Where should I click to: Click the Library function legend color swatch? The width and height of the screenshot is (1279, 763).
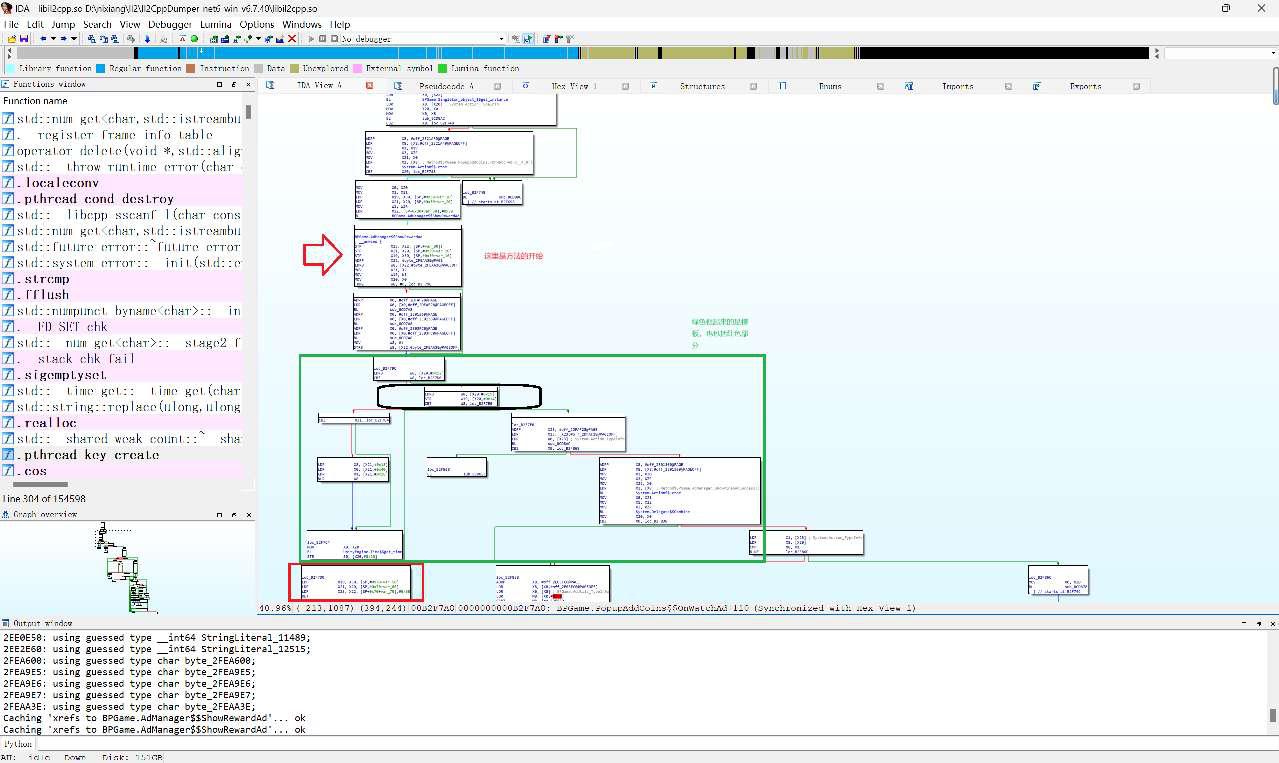click(11, 69)
